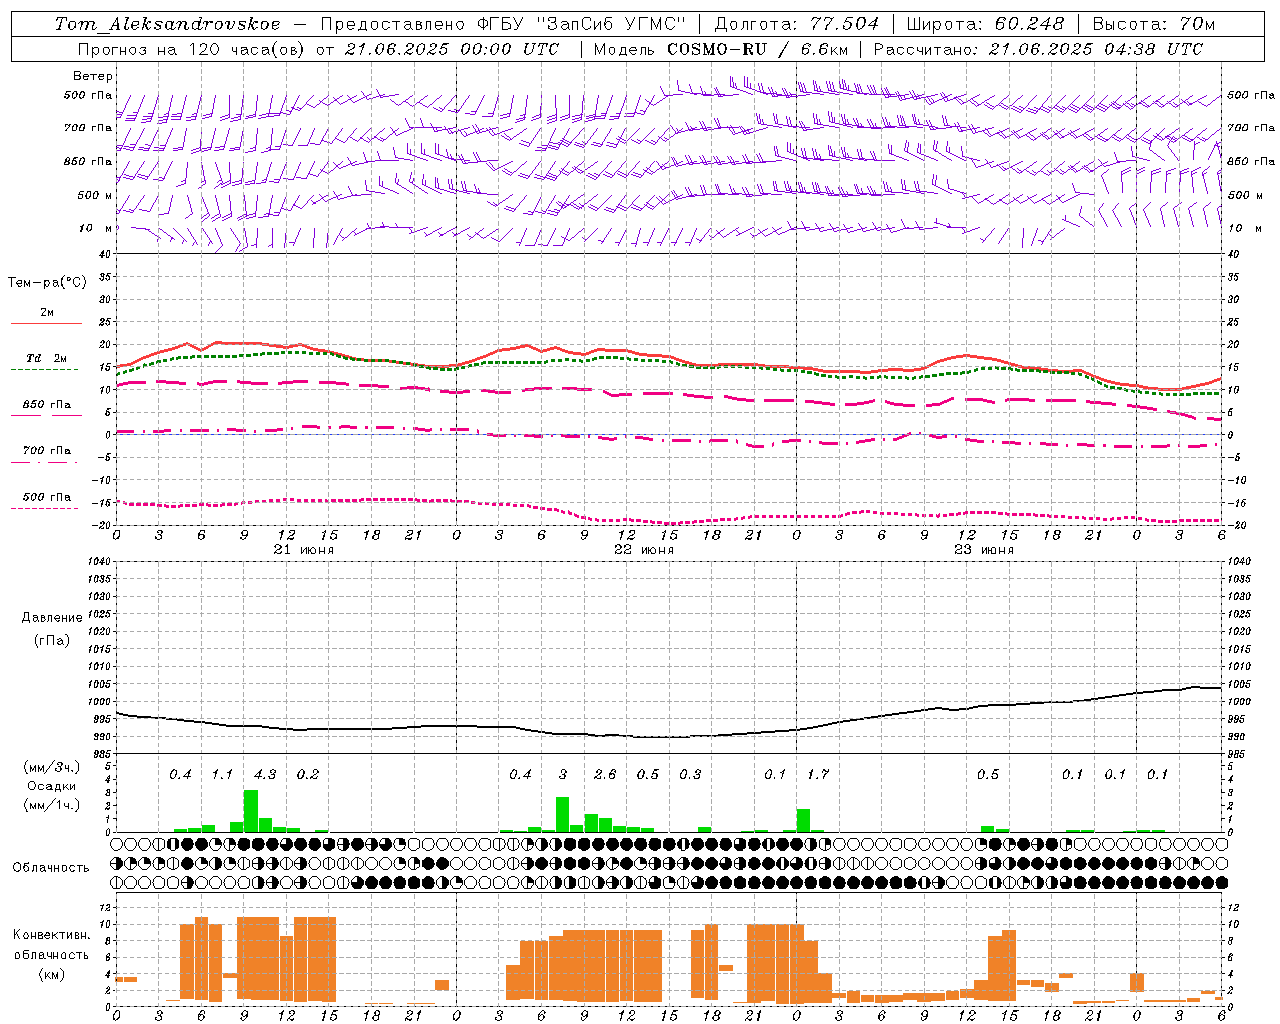The width and height of the screenshot is (1280, 1024).
Task: Click the red 2м temperature legend line
Action: point(46,323)
